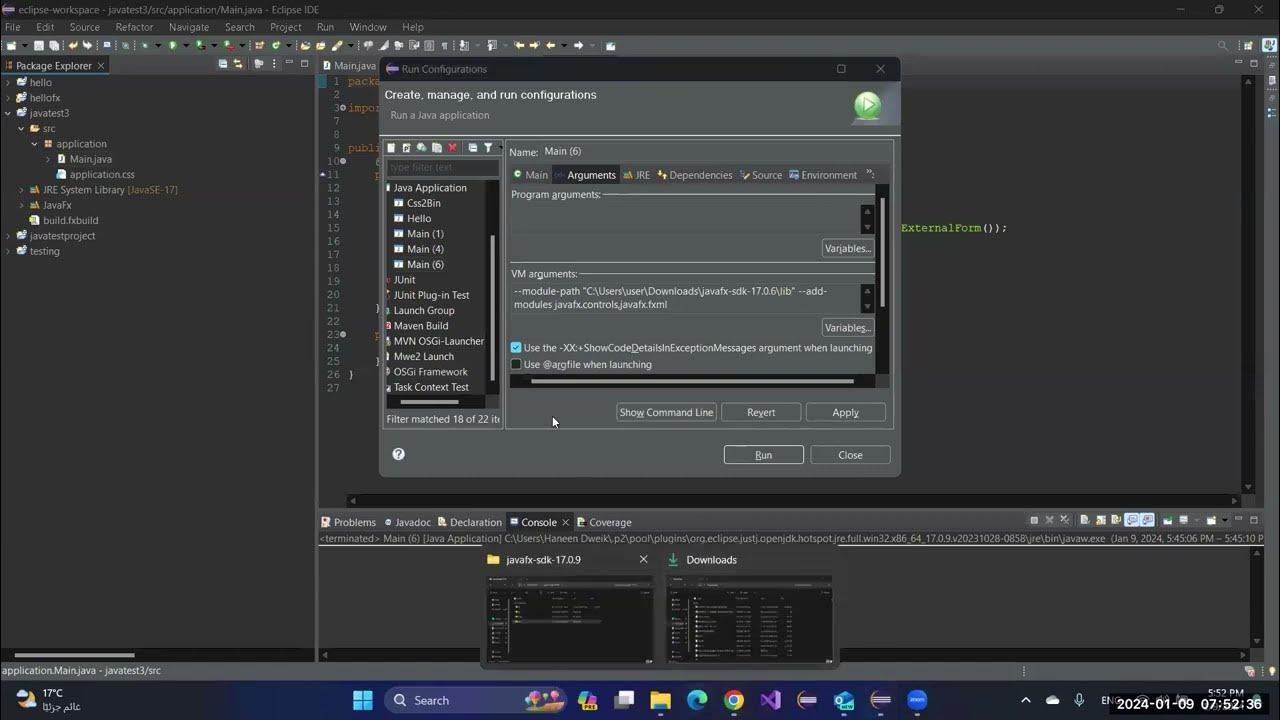This screenshot has width=1280, height=720.
Task: Open the Problems view tab
Action: 348,522
